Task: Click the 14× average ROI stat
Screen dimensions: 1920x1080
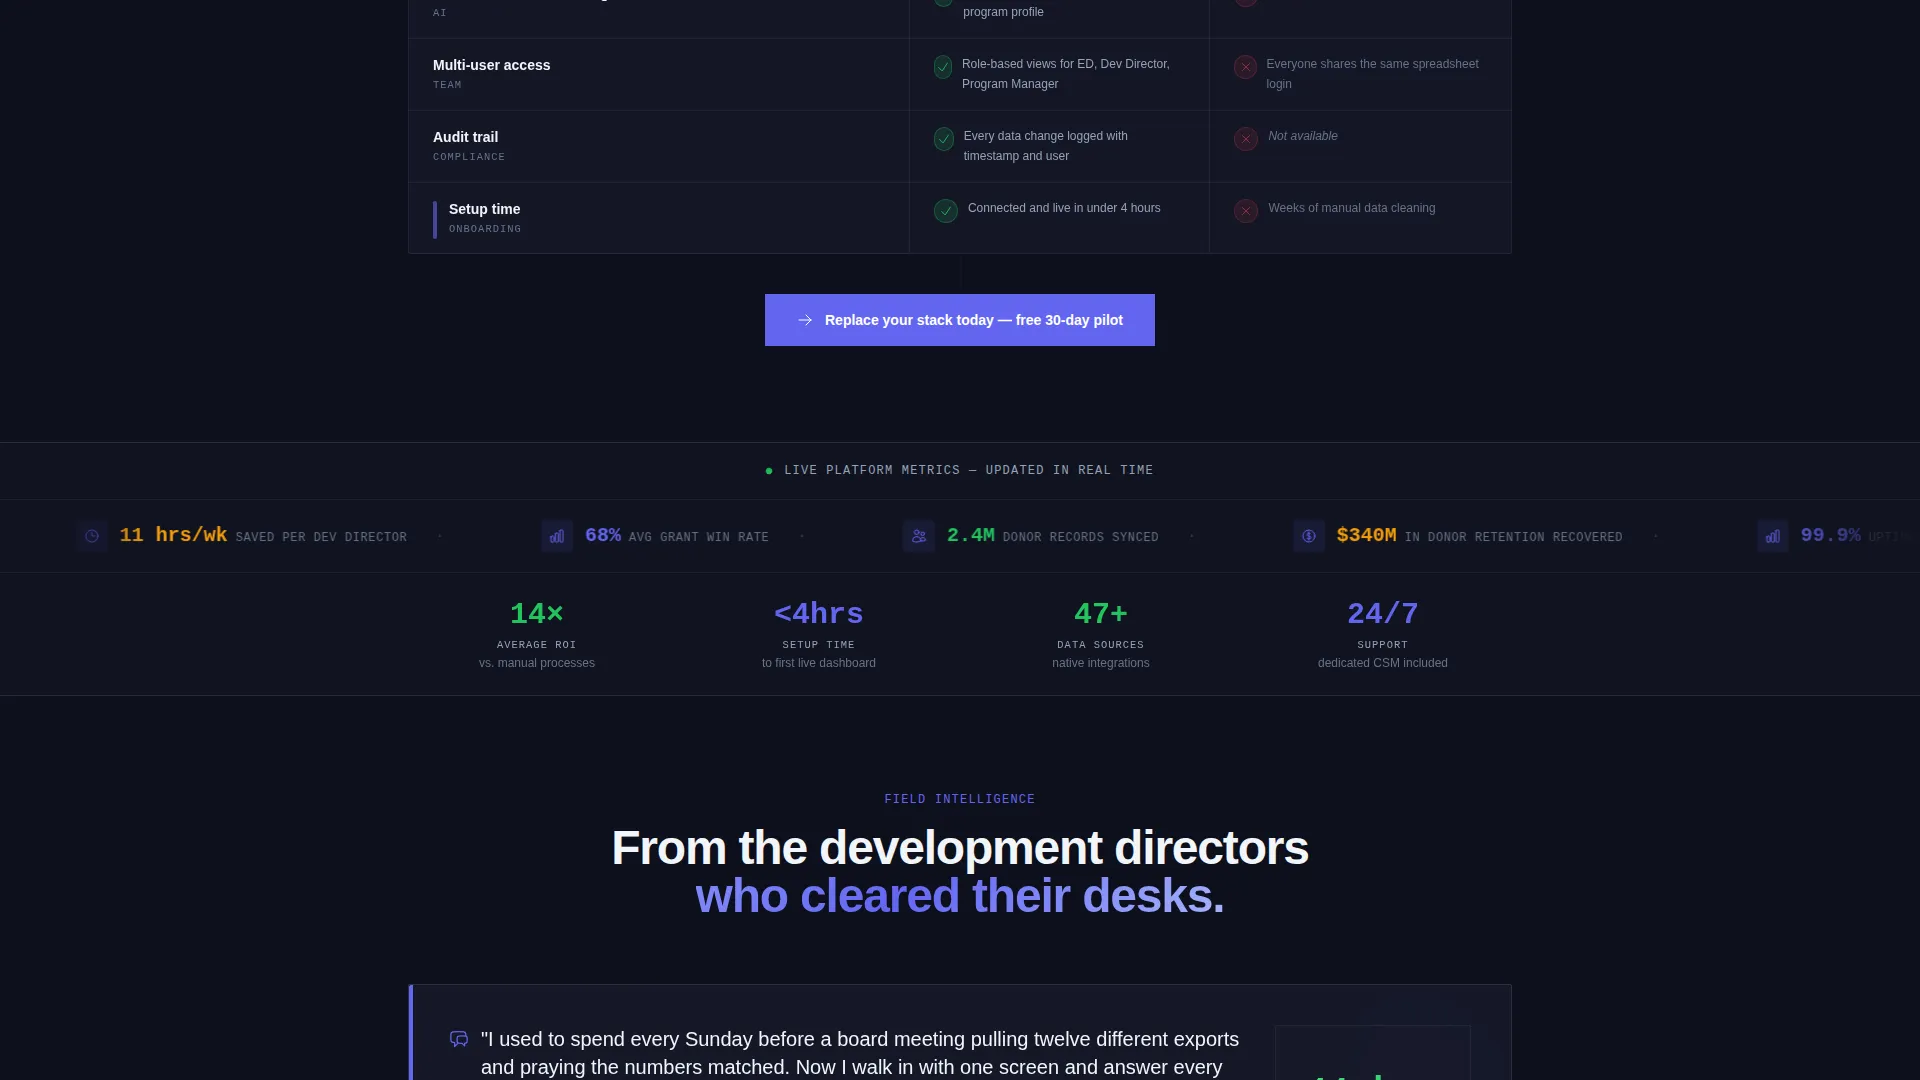Action: pos(537,613)
